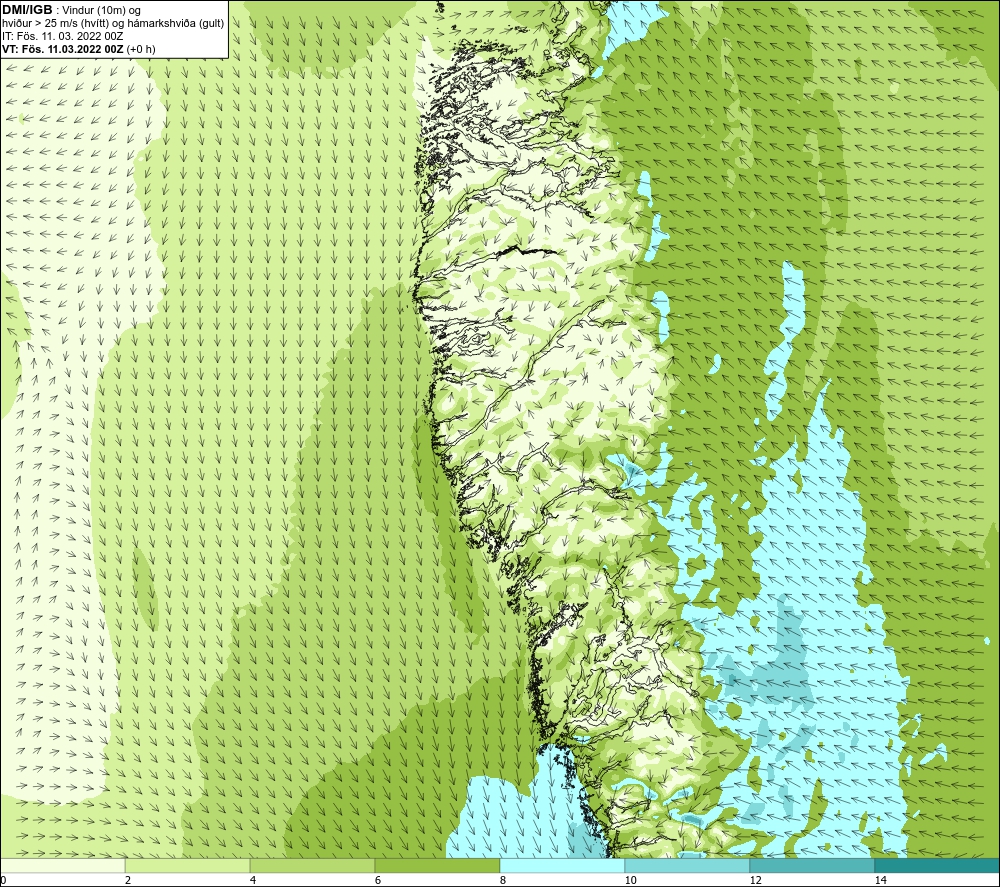Screen dimensions: 1000x887
Task: Click the legend value "4"
Action: pos(253,880)
